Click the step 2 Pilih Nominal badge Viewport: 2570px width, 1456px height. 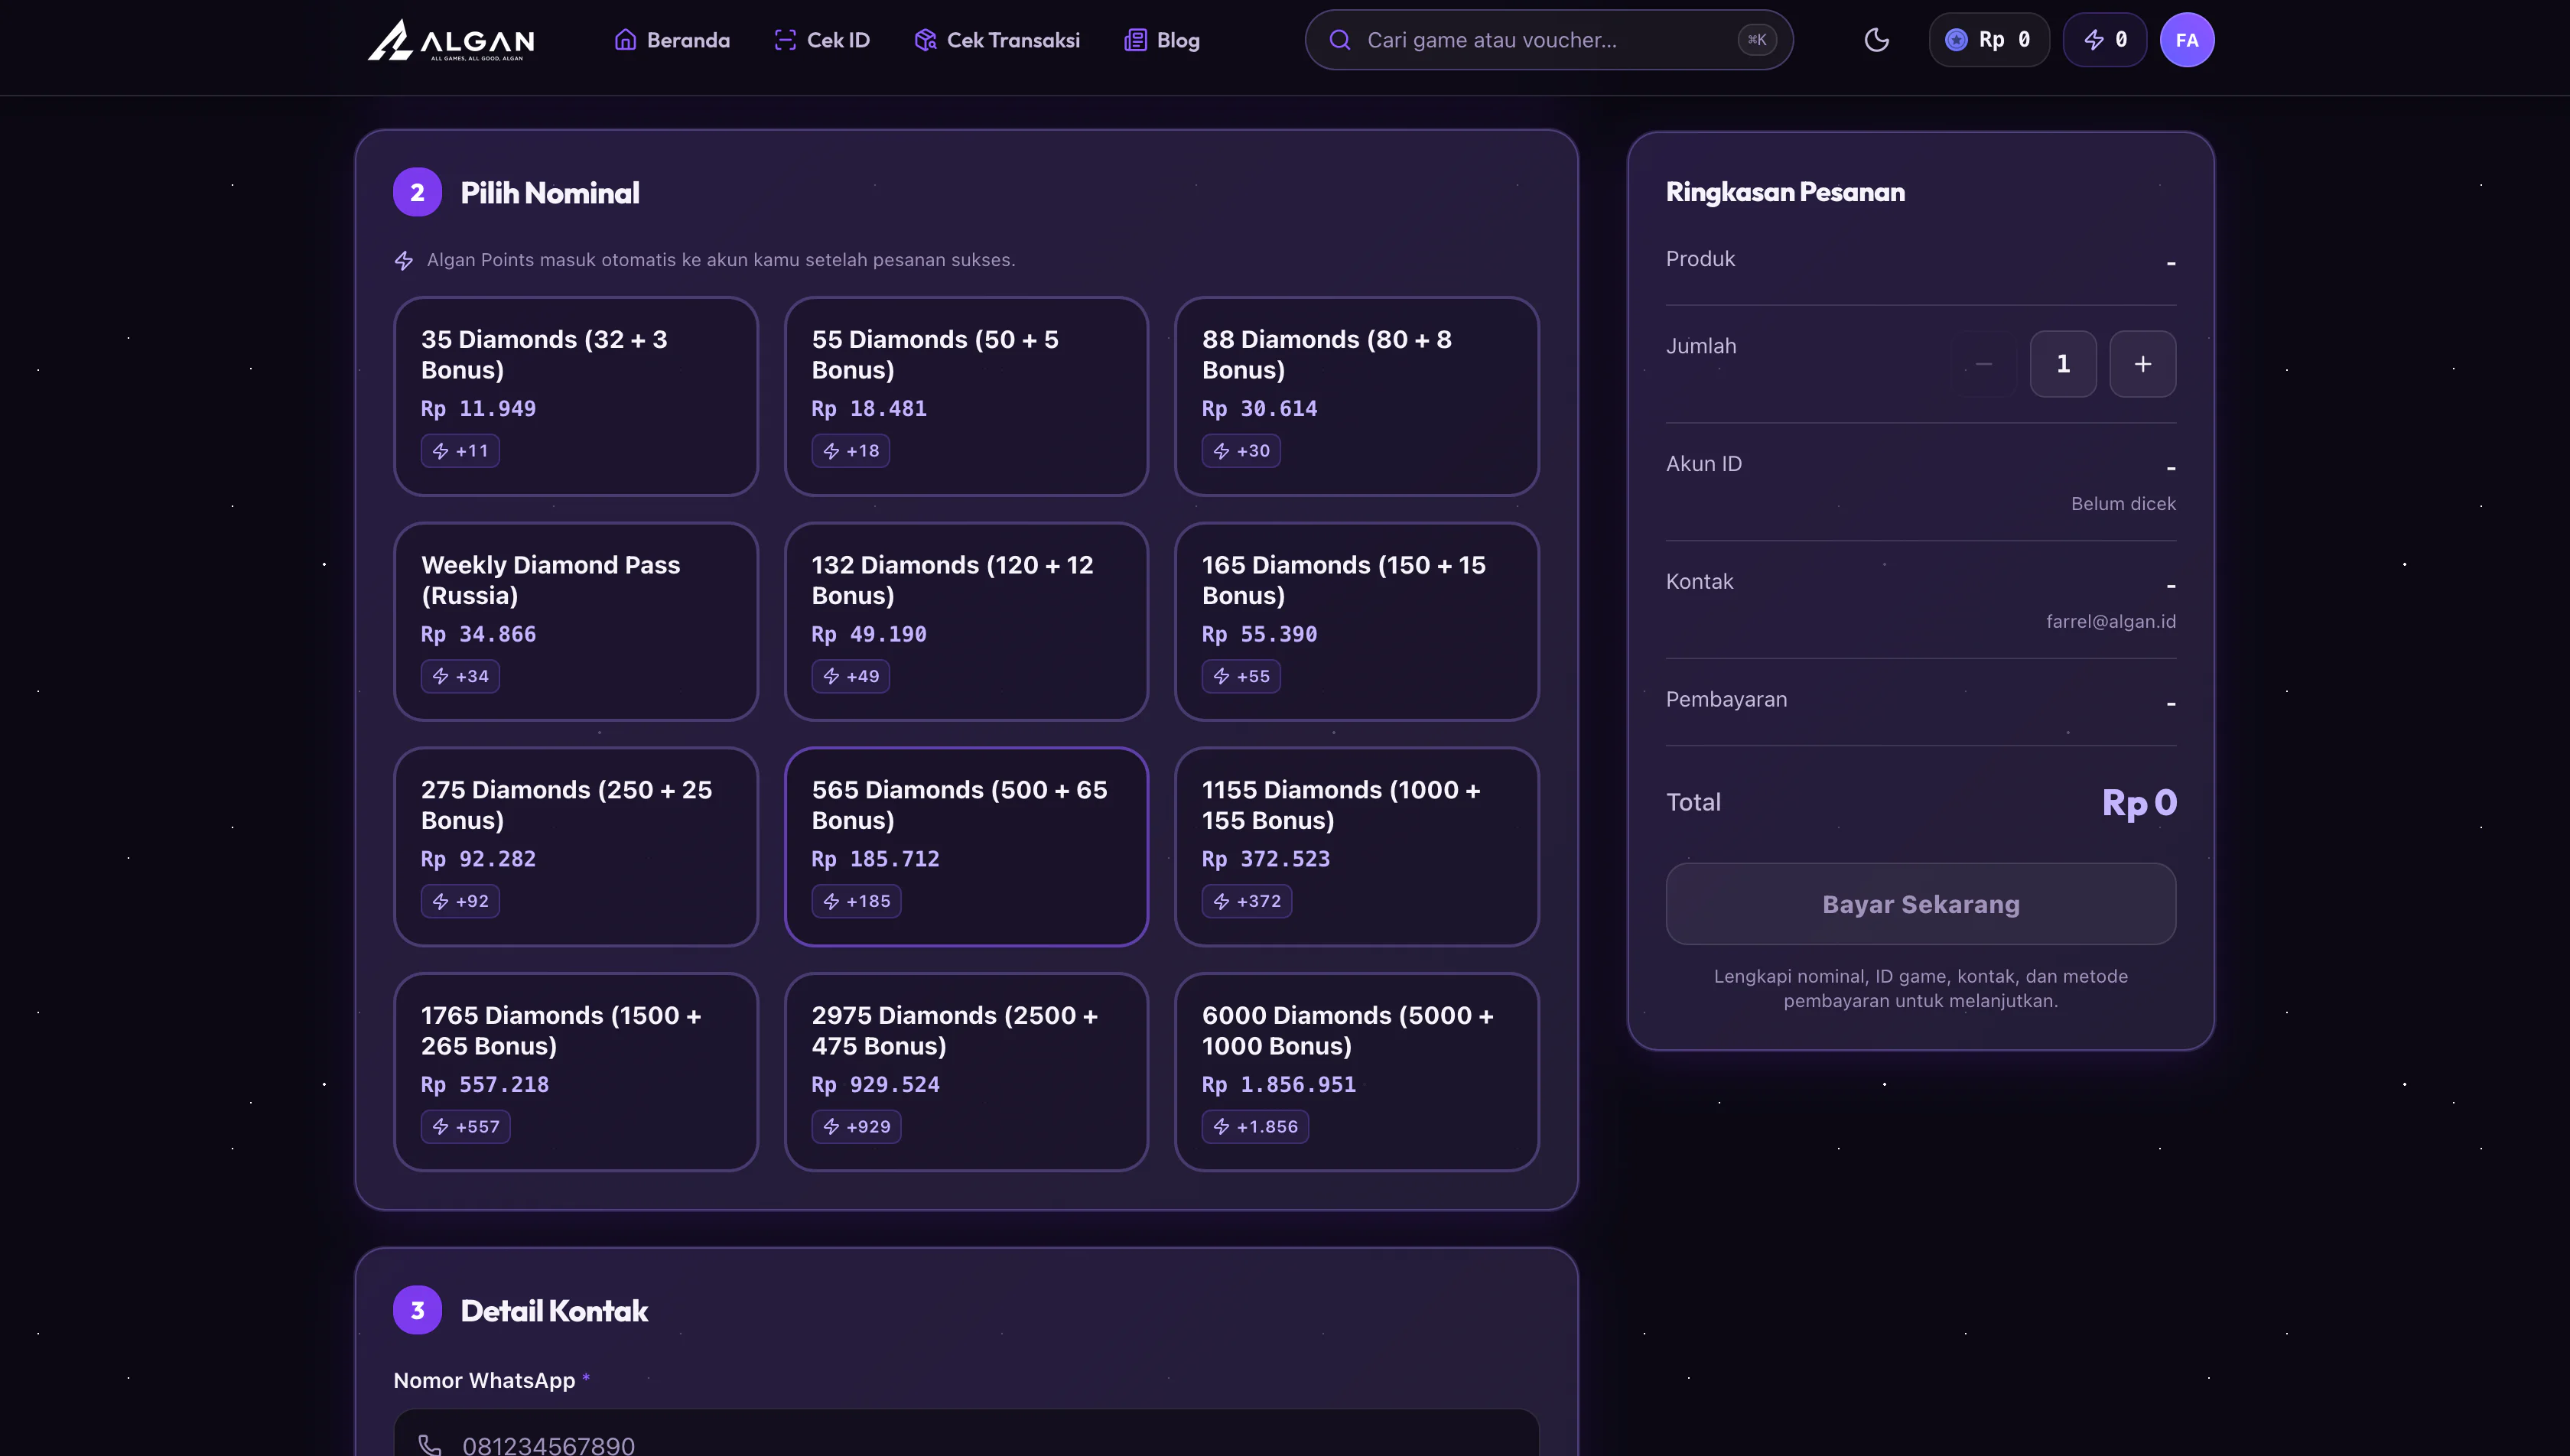(x=418, y=192)
